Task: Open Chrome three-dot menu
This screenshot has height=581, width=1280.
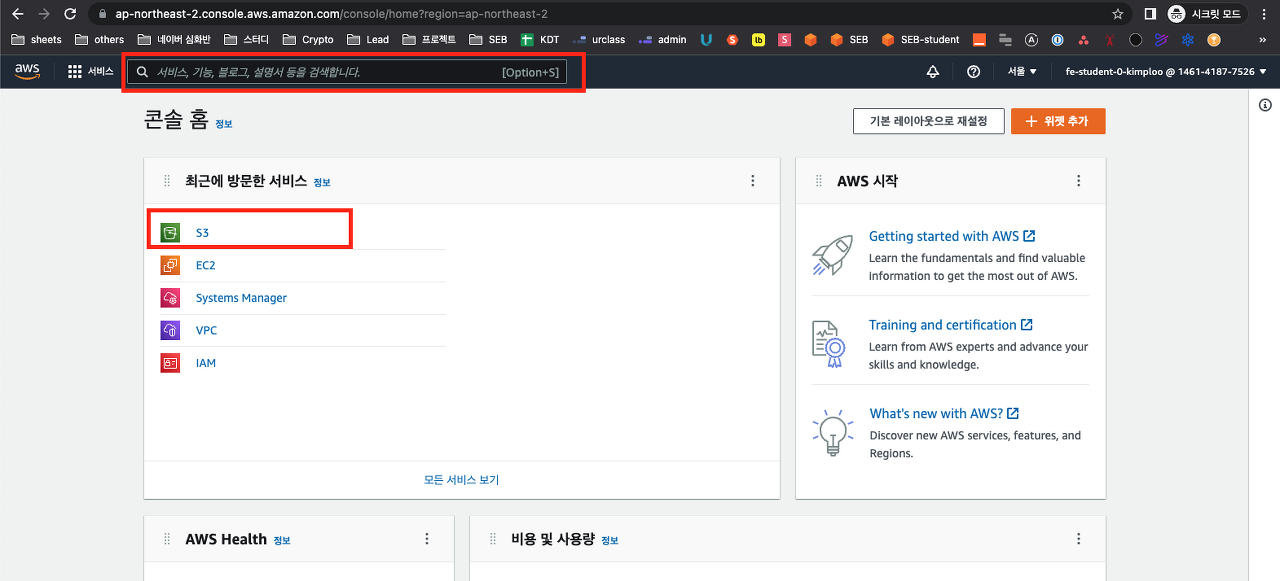Action: click(x=1265, y=14)
